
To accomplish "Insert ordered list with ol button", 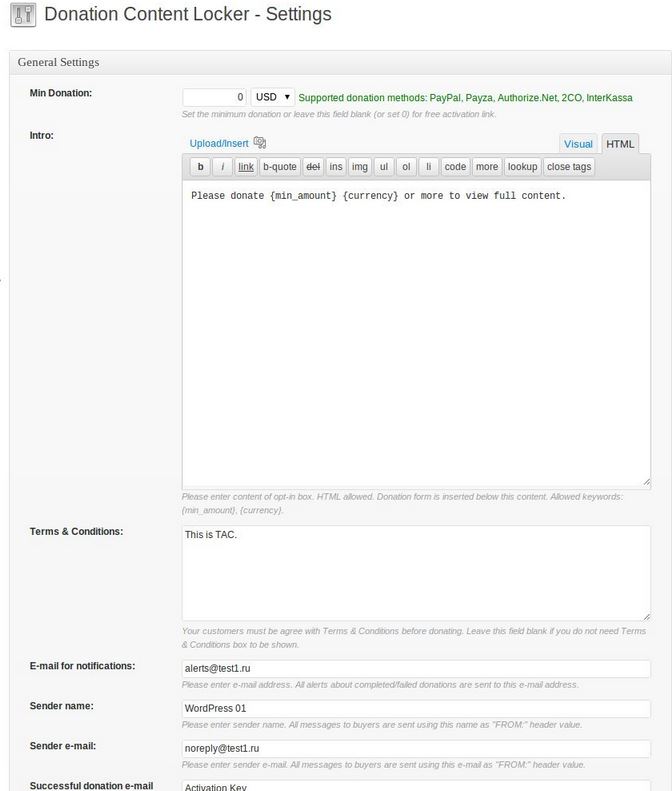I will (406, 166).
